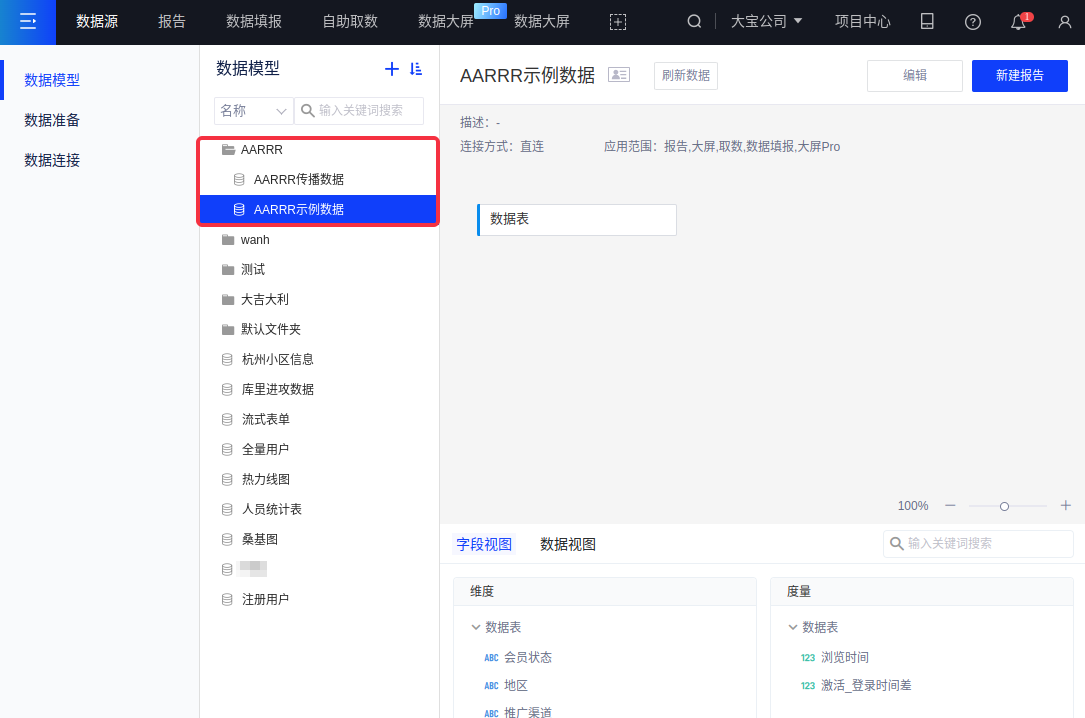Click the sort icon in data model panel
Image resolution: width=1085 pixels, height=718 pixels.
pyautogui.click(x=417, y=69)
